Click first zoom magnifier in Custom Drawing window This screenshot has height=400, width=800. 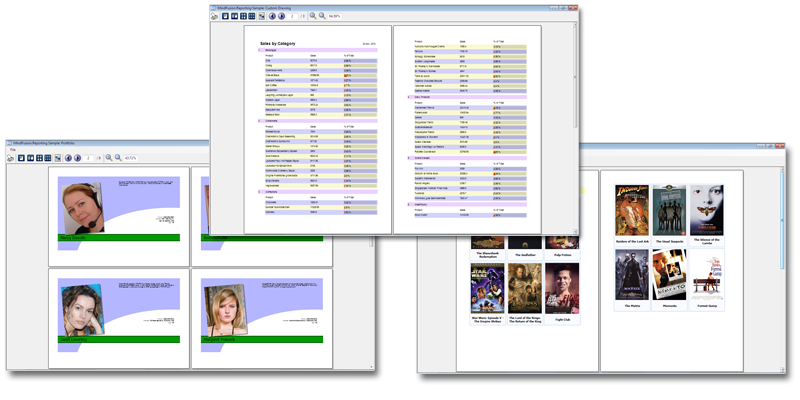point(313,16)
